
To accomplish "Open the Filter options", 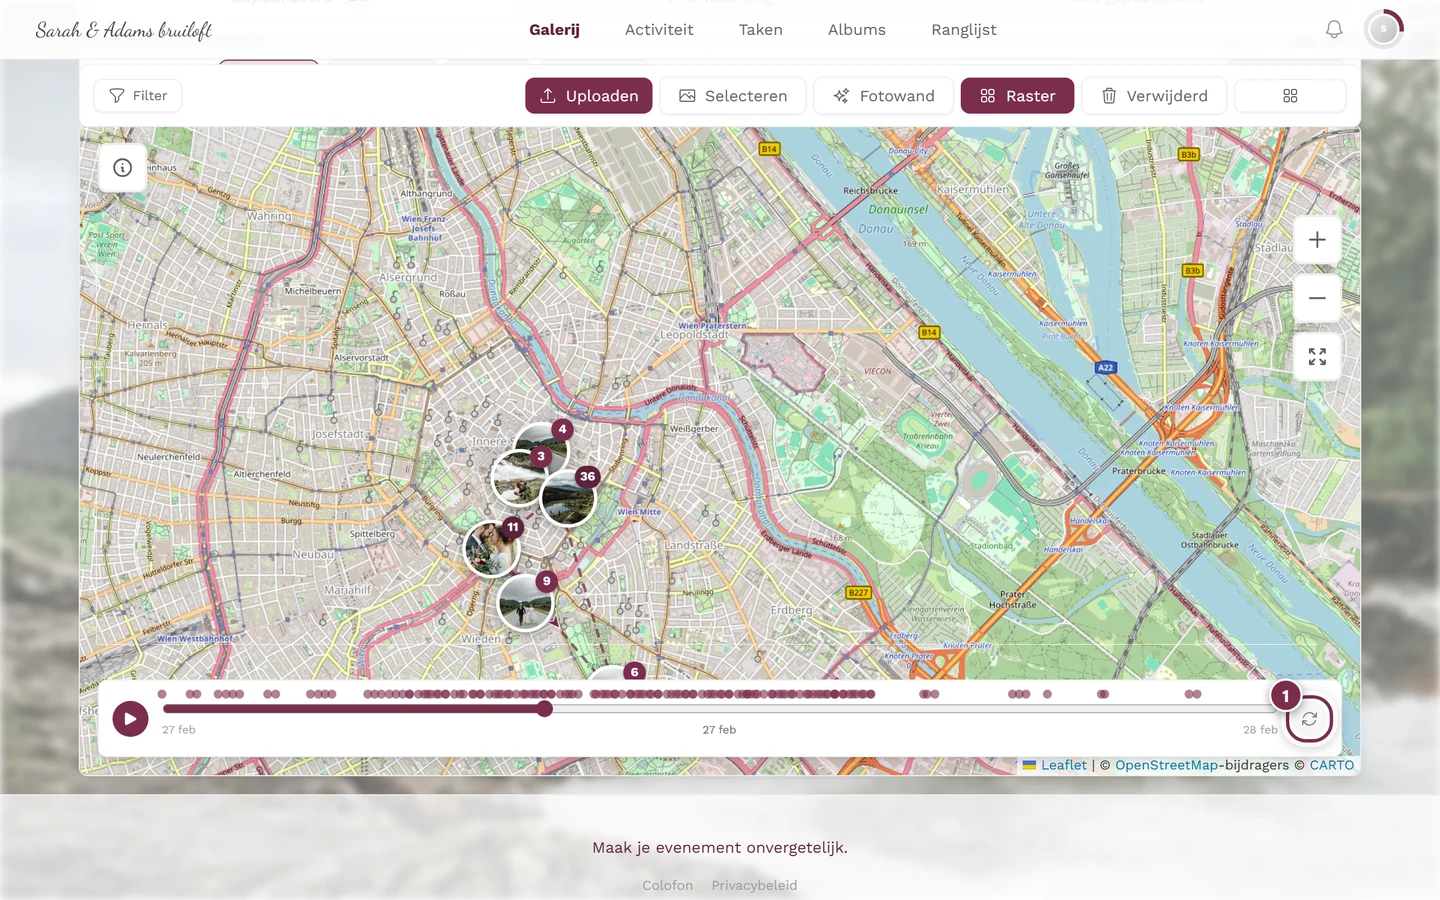I will click(138, 96).
